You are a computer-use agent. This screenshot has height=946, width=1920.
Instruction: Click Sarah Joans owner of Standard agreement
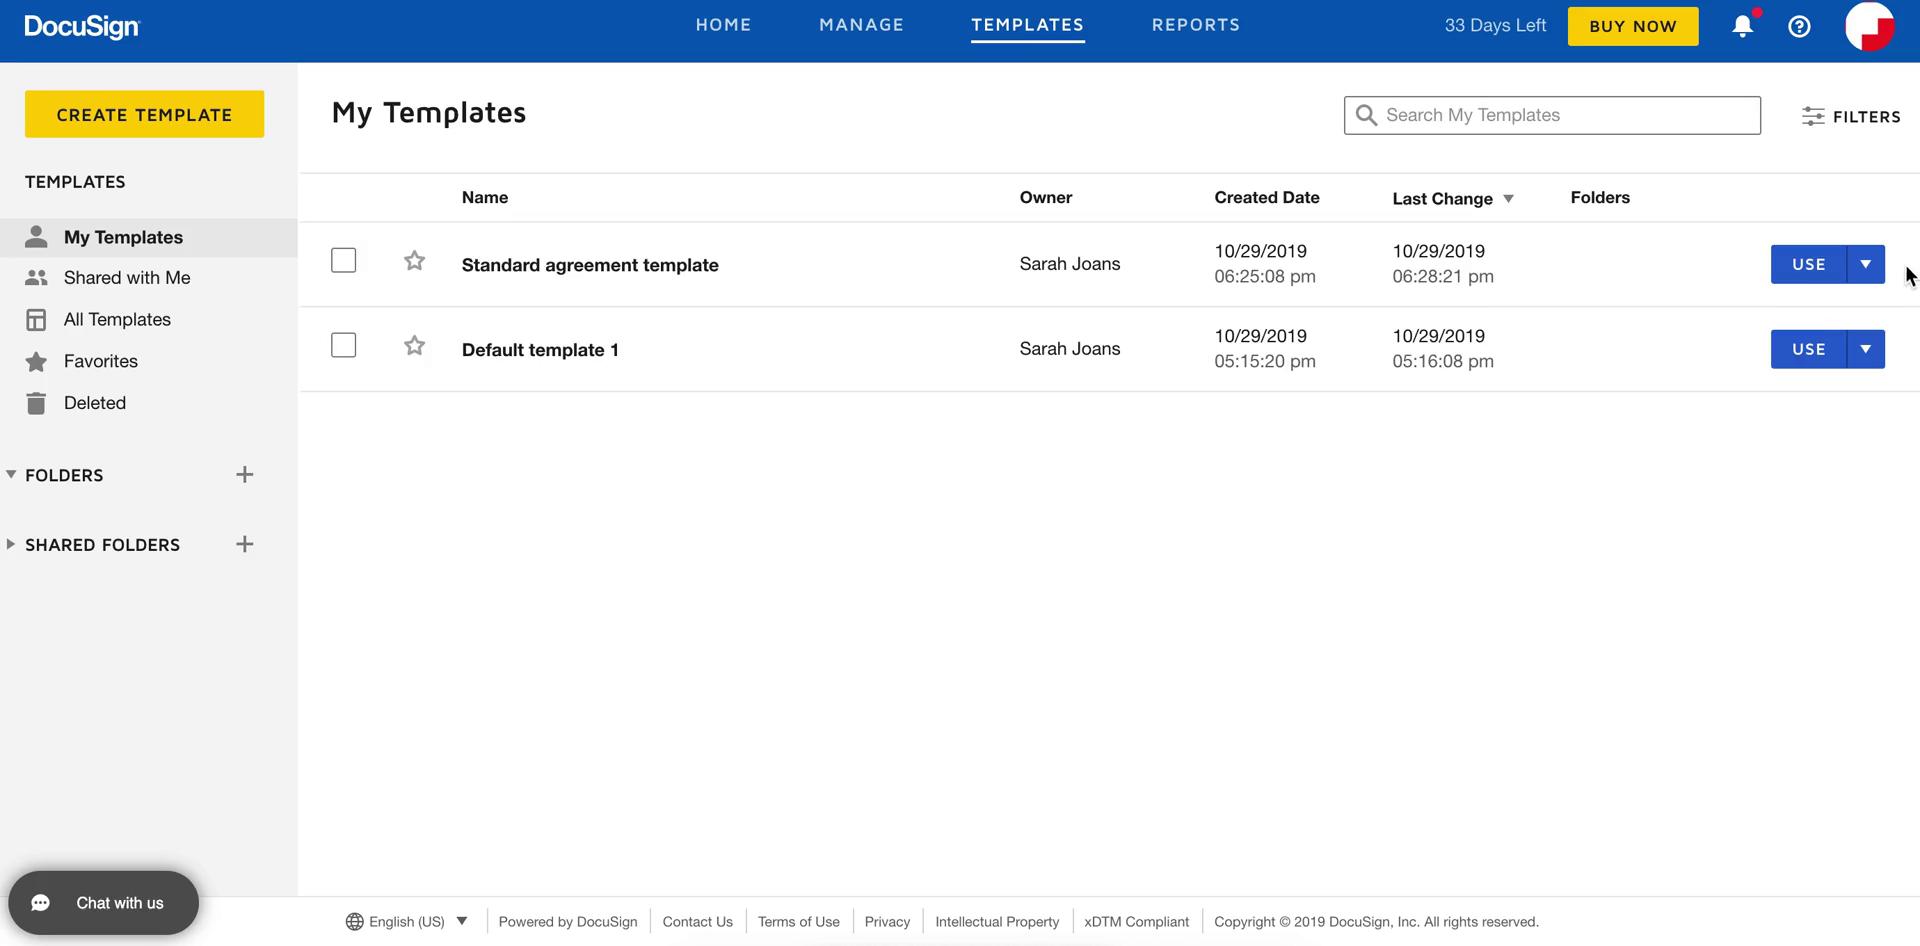[1069, 264]
